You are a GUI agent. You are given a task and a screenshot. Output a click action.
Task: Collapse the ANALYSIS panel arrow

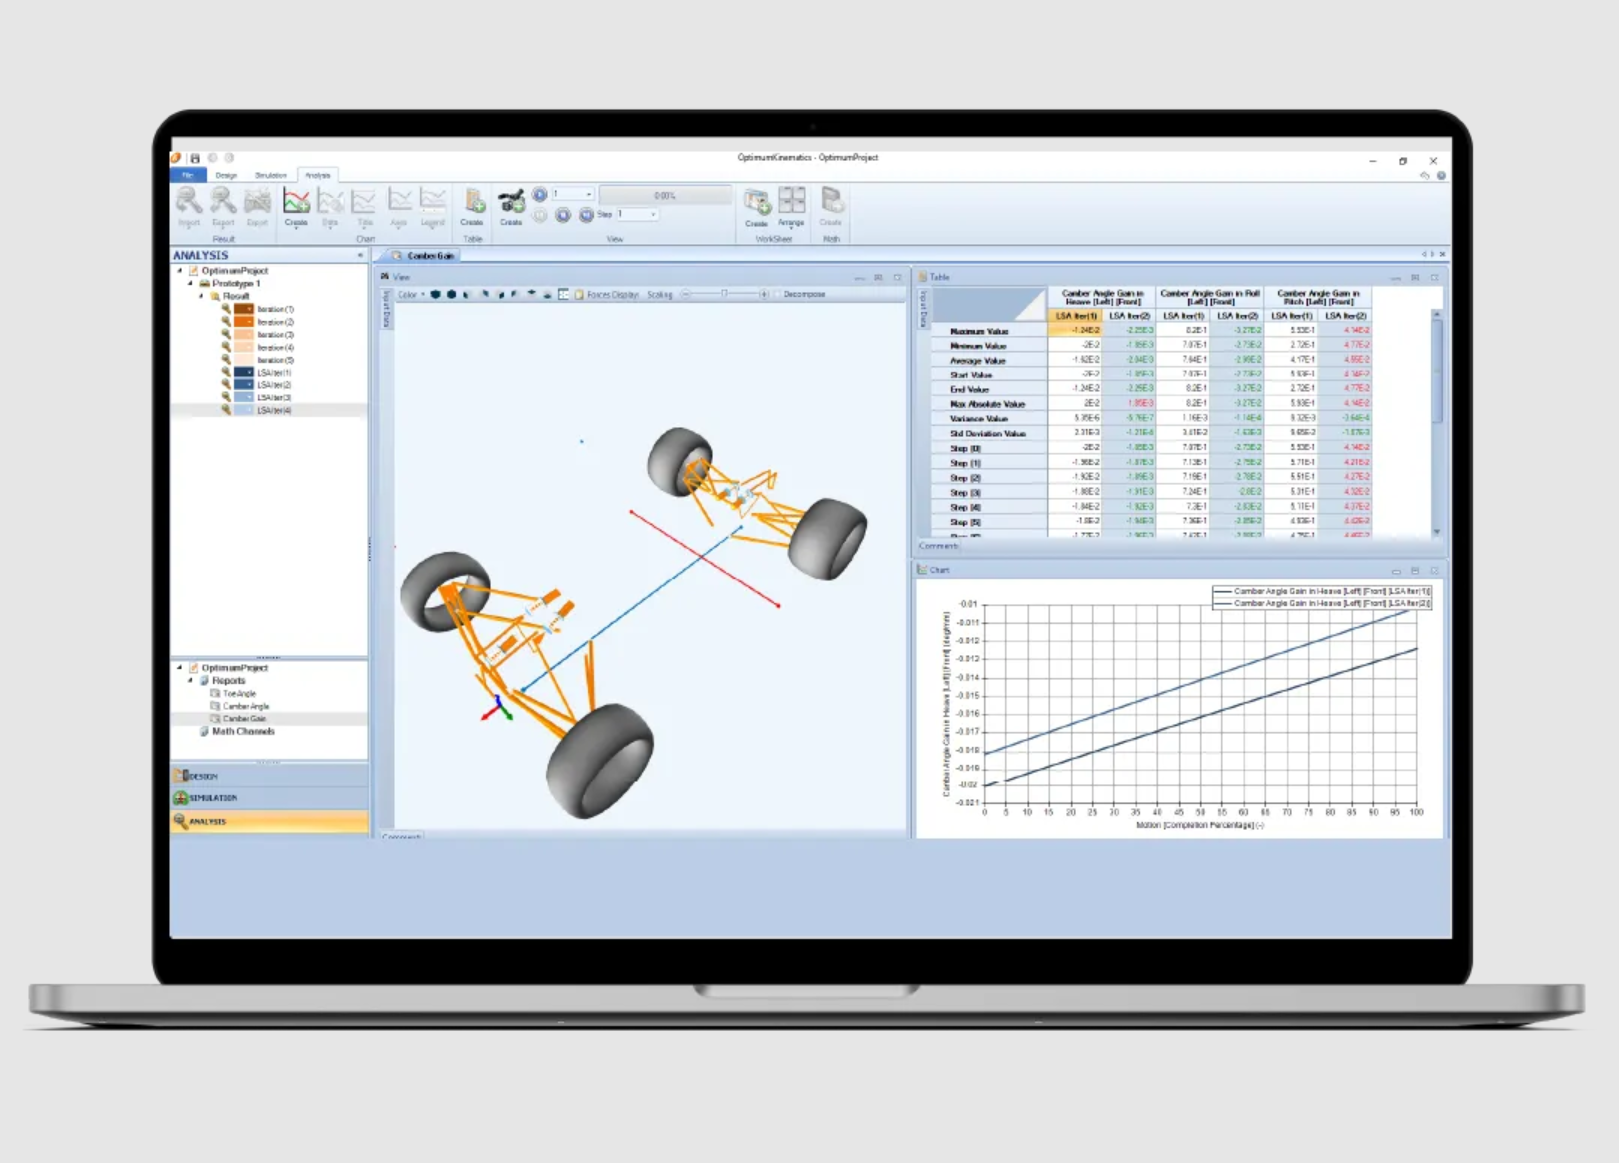coord(360,256)
